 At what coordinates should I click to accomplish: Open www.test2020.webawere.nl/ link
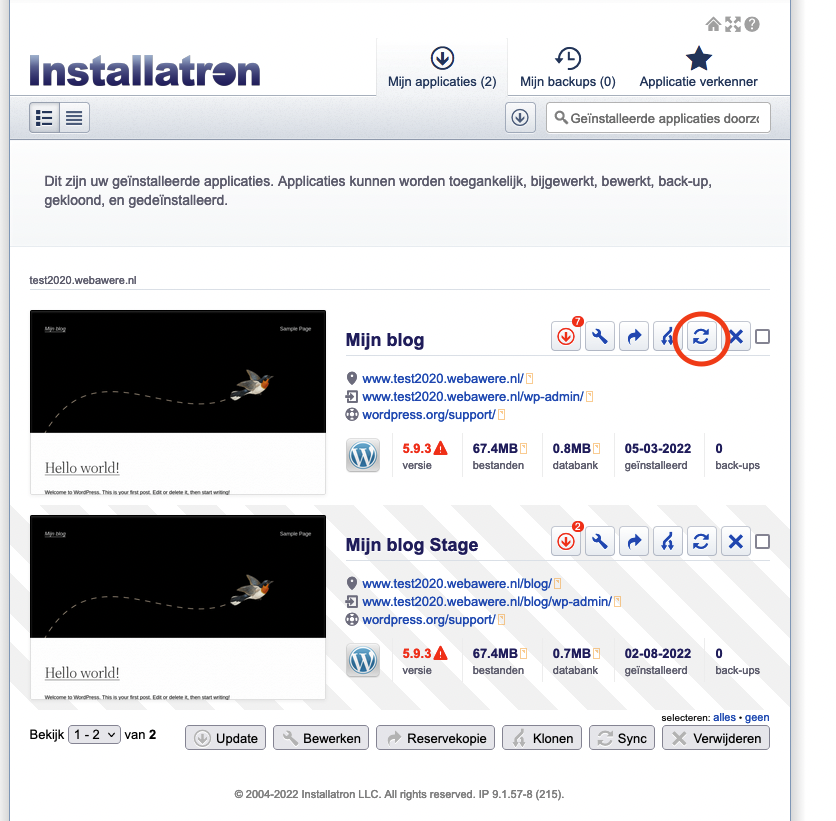(443, 379)
